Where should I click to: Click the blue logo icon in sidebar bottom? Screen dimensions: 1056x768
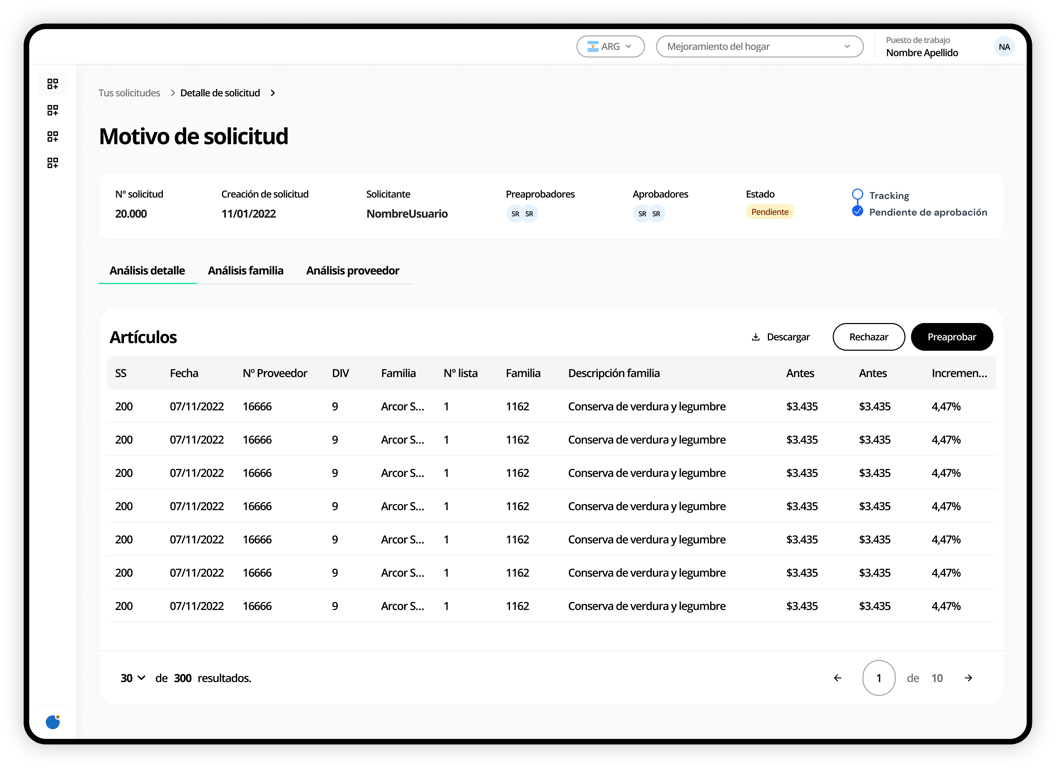click(53, 722)
